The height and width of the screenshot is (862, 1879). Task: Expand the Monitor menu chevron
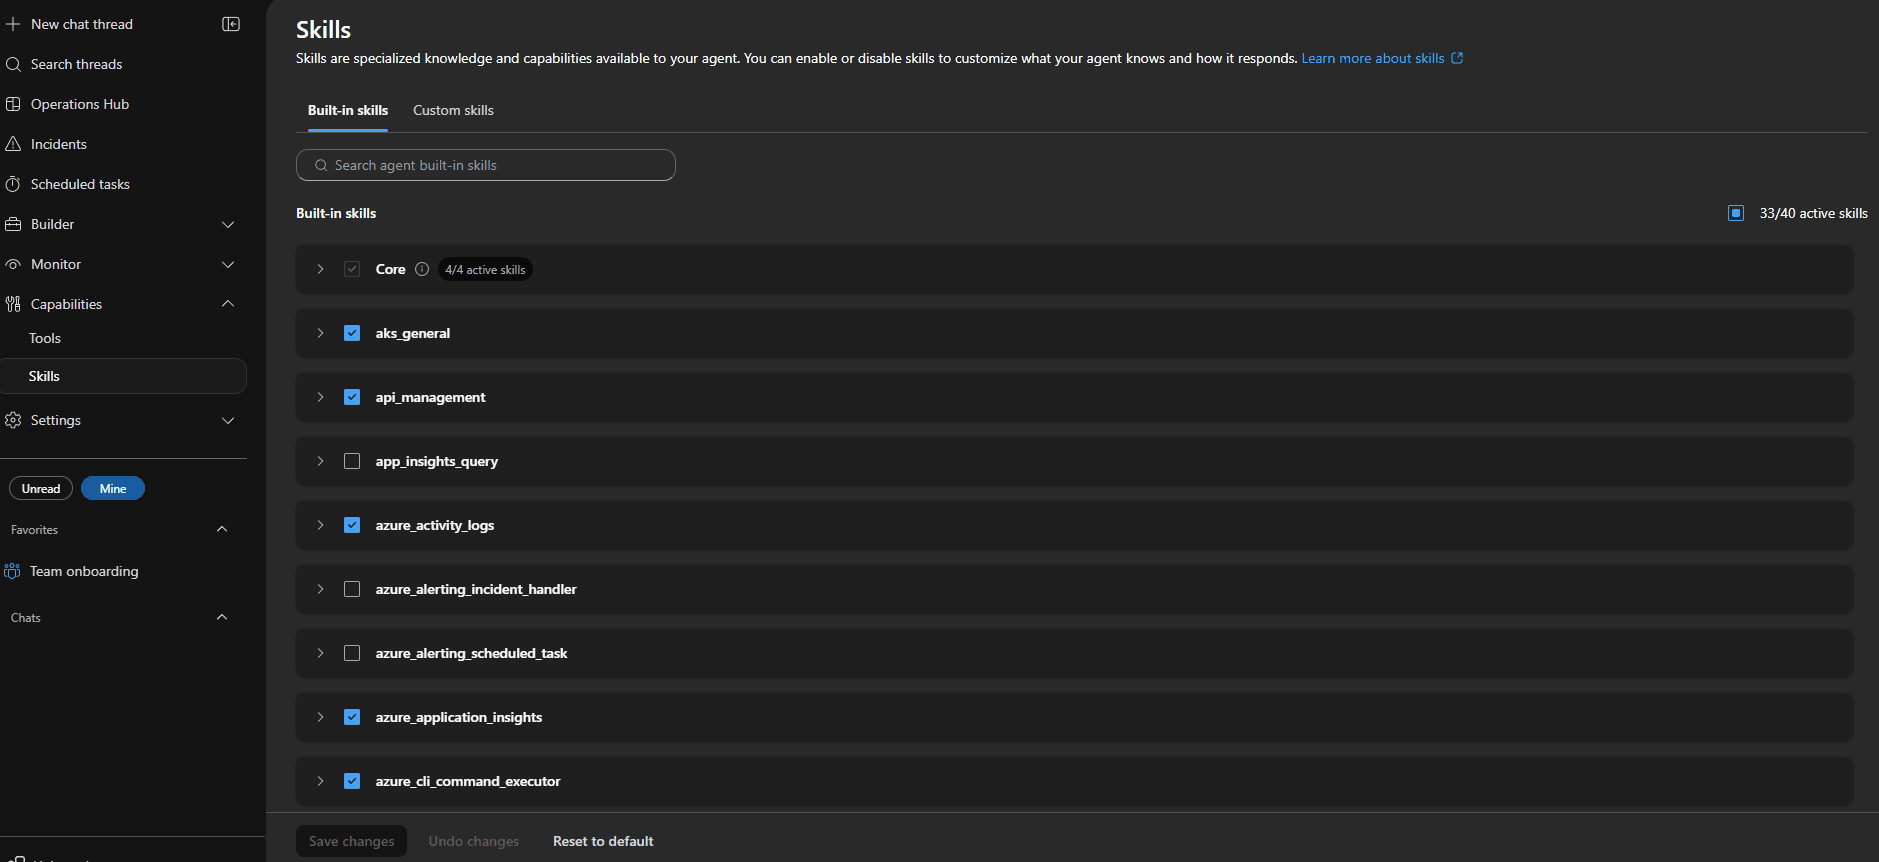coord(228,264)
